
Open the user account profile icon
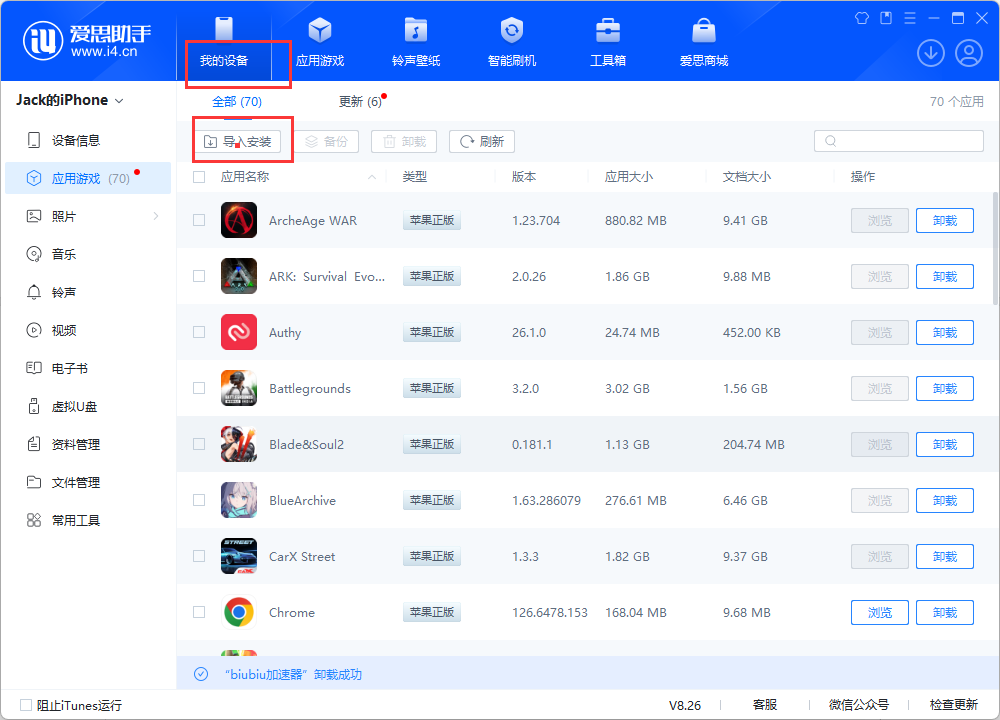pos(969,53)
